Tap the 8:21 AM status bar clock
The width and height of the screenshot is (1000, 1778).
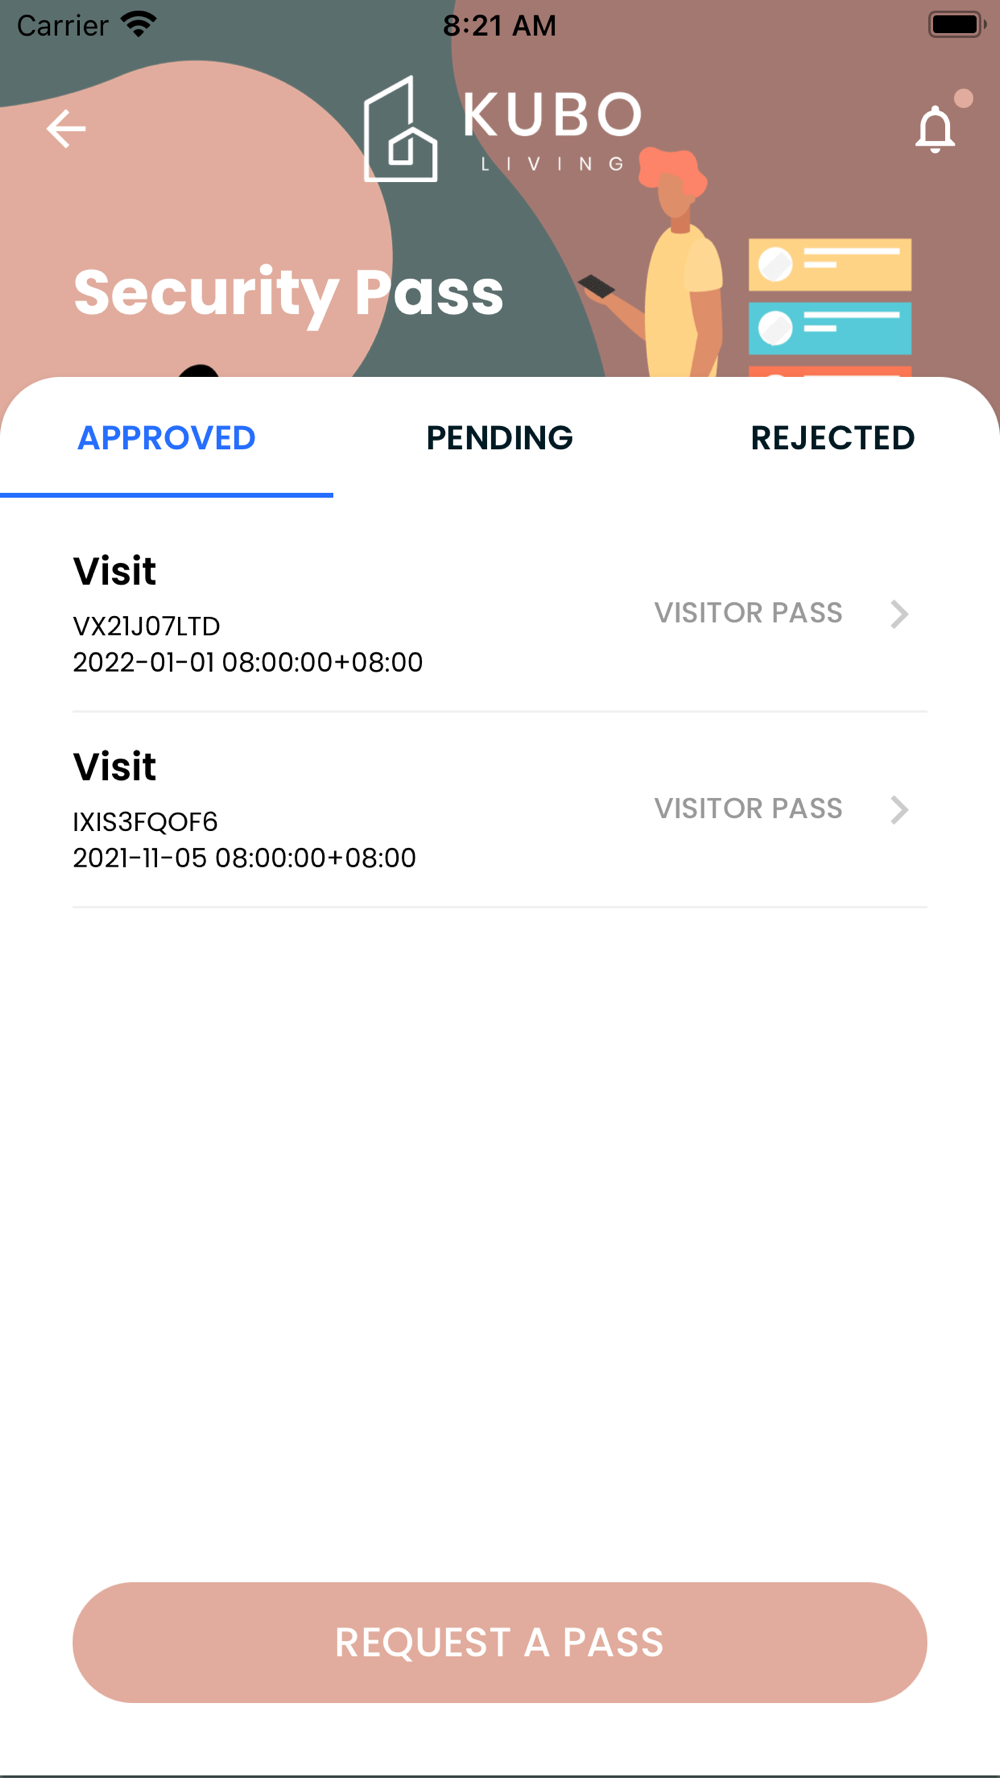[499, 25]
